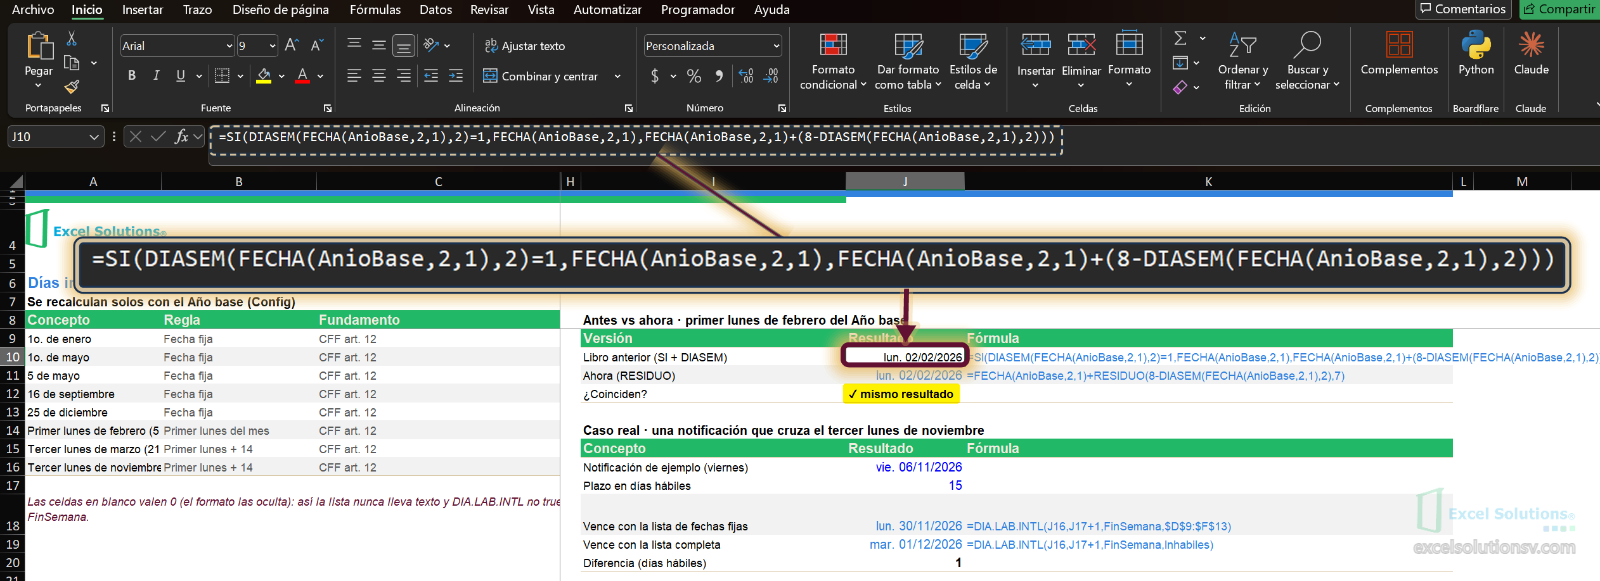Click the increase indent icon
Viewport: 1600px width, 581px height.
click(x=455, y=76)
